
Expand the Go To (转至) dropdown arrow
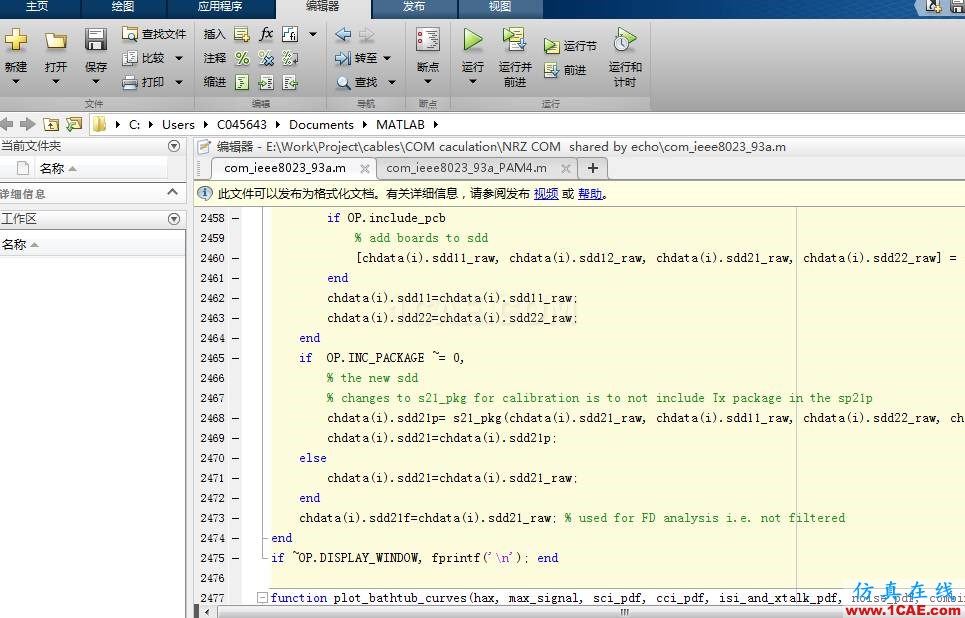[387, 58]
